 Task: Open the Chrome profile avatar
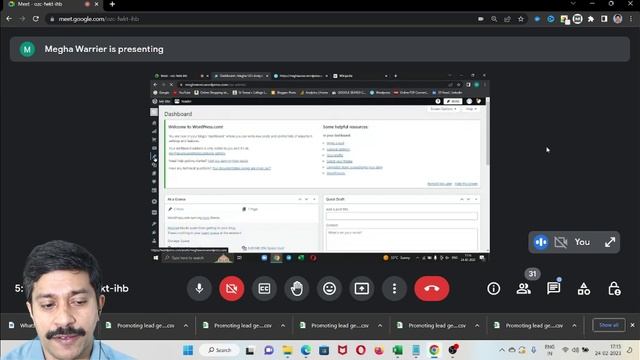pos(618,19)
